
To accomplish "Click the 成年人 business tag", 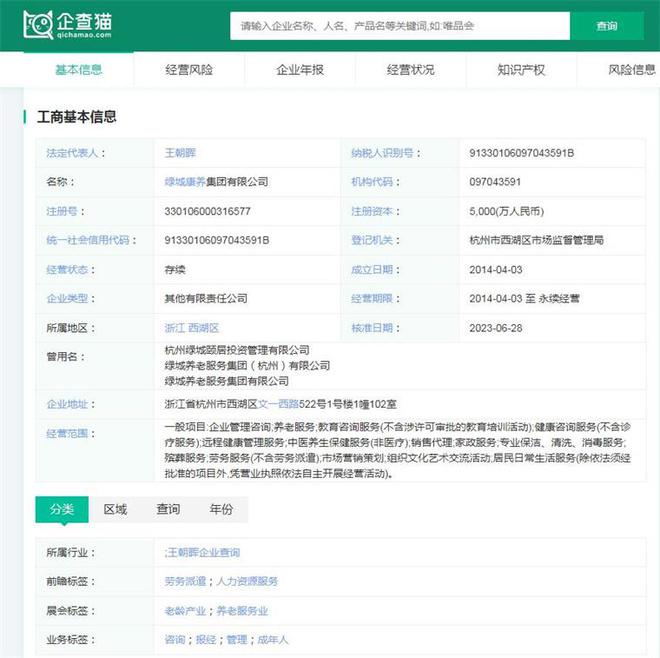I will [273, 640].
